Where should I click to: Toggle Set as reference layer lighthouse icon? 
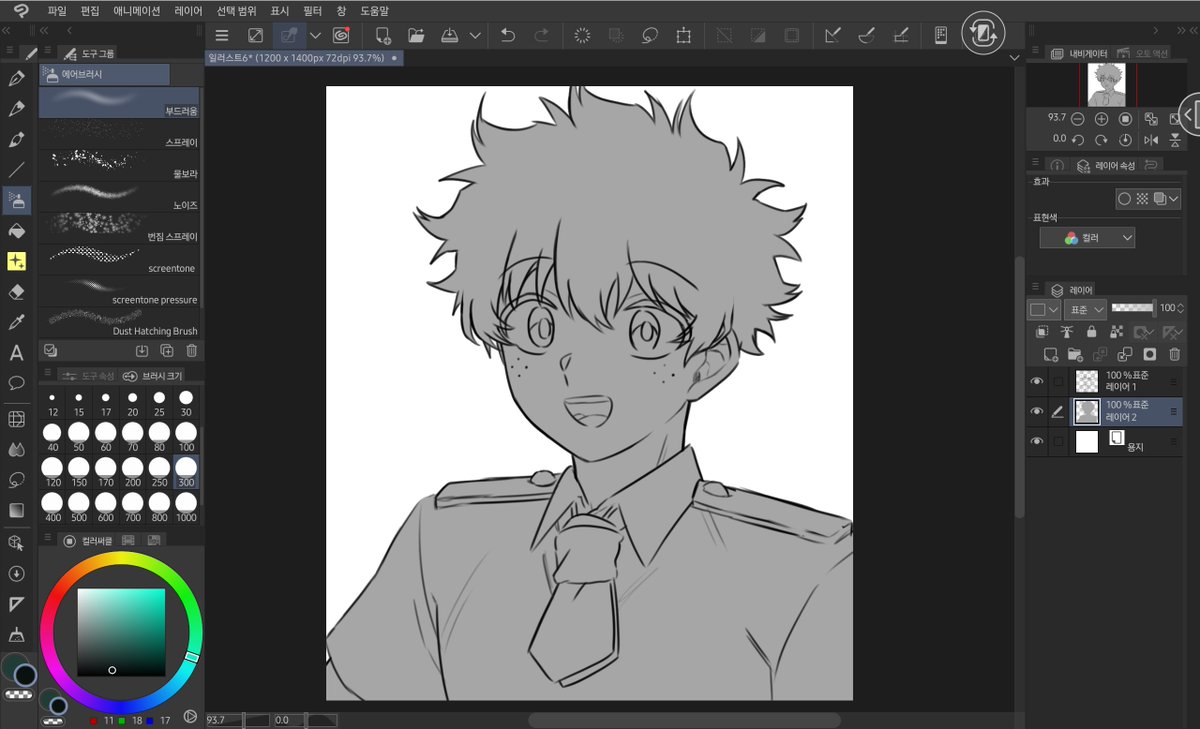pyautogui.click(x=1066, y=332)
